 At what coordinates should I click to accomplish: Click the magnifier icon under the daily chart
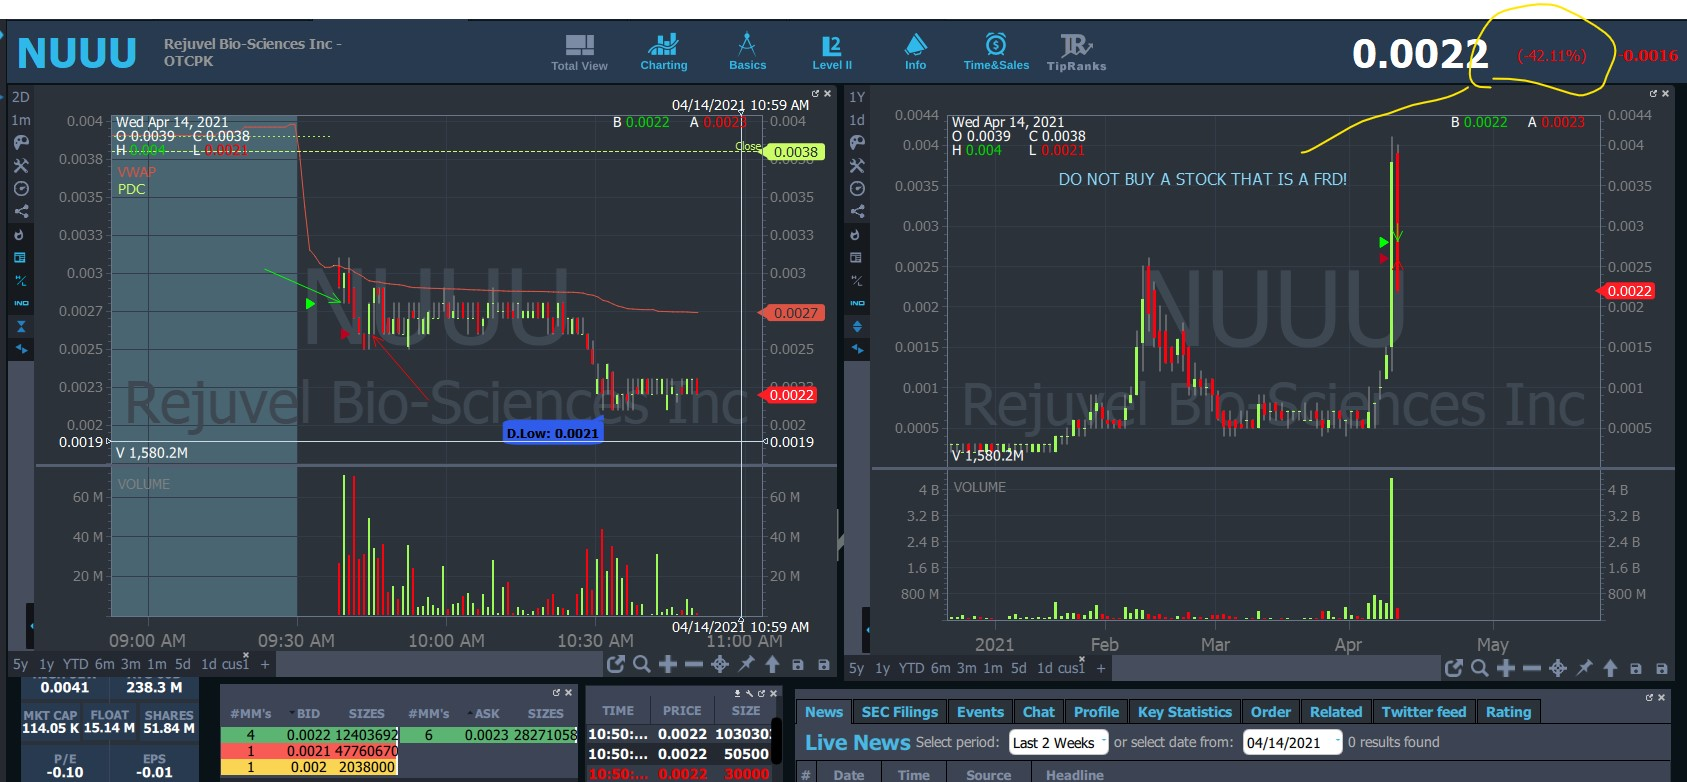[x=1480, y=667]
